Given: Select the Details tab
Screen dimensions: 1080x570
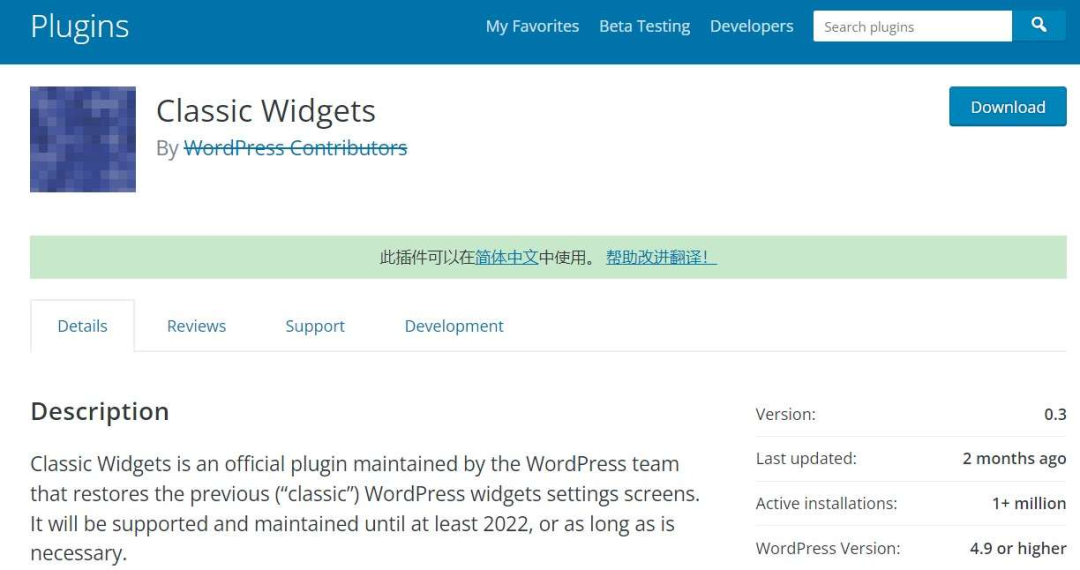Looking at the screenshot, I should [83, 326].
